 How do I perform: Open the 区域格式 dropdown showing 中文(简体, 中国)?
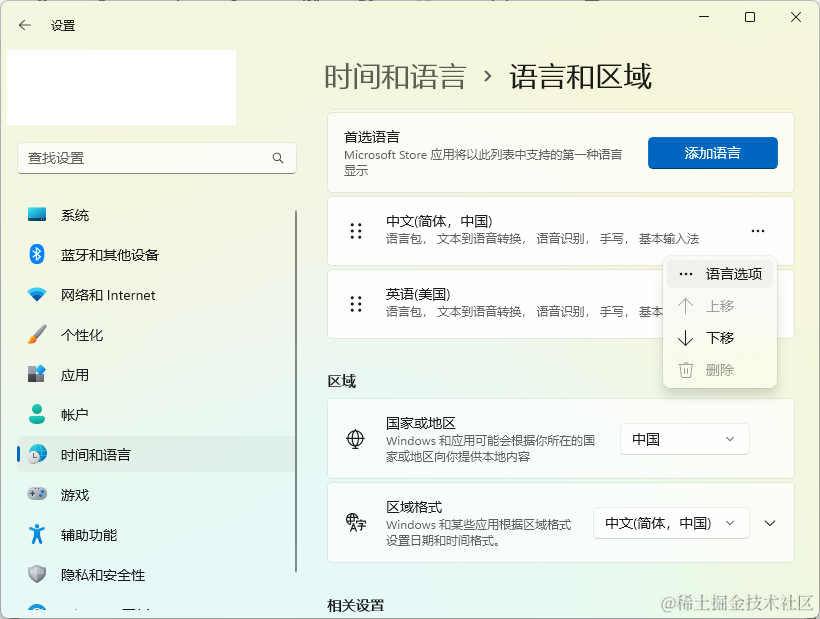[670, 522]
